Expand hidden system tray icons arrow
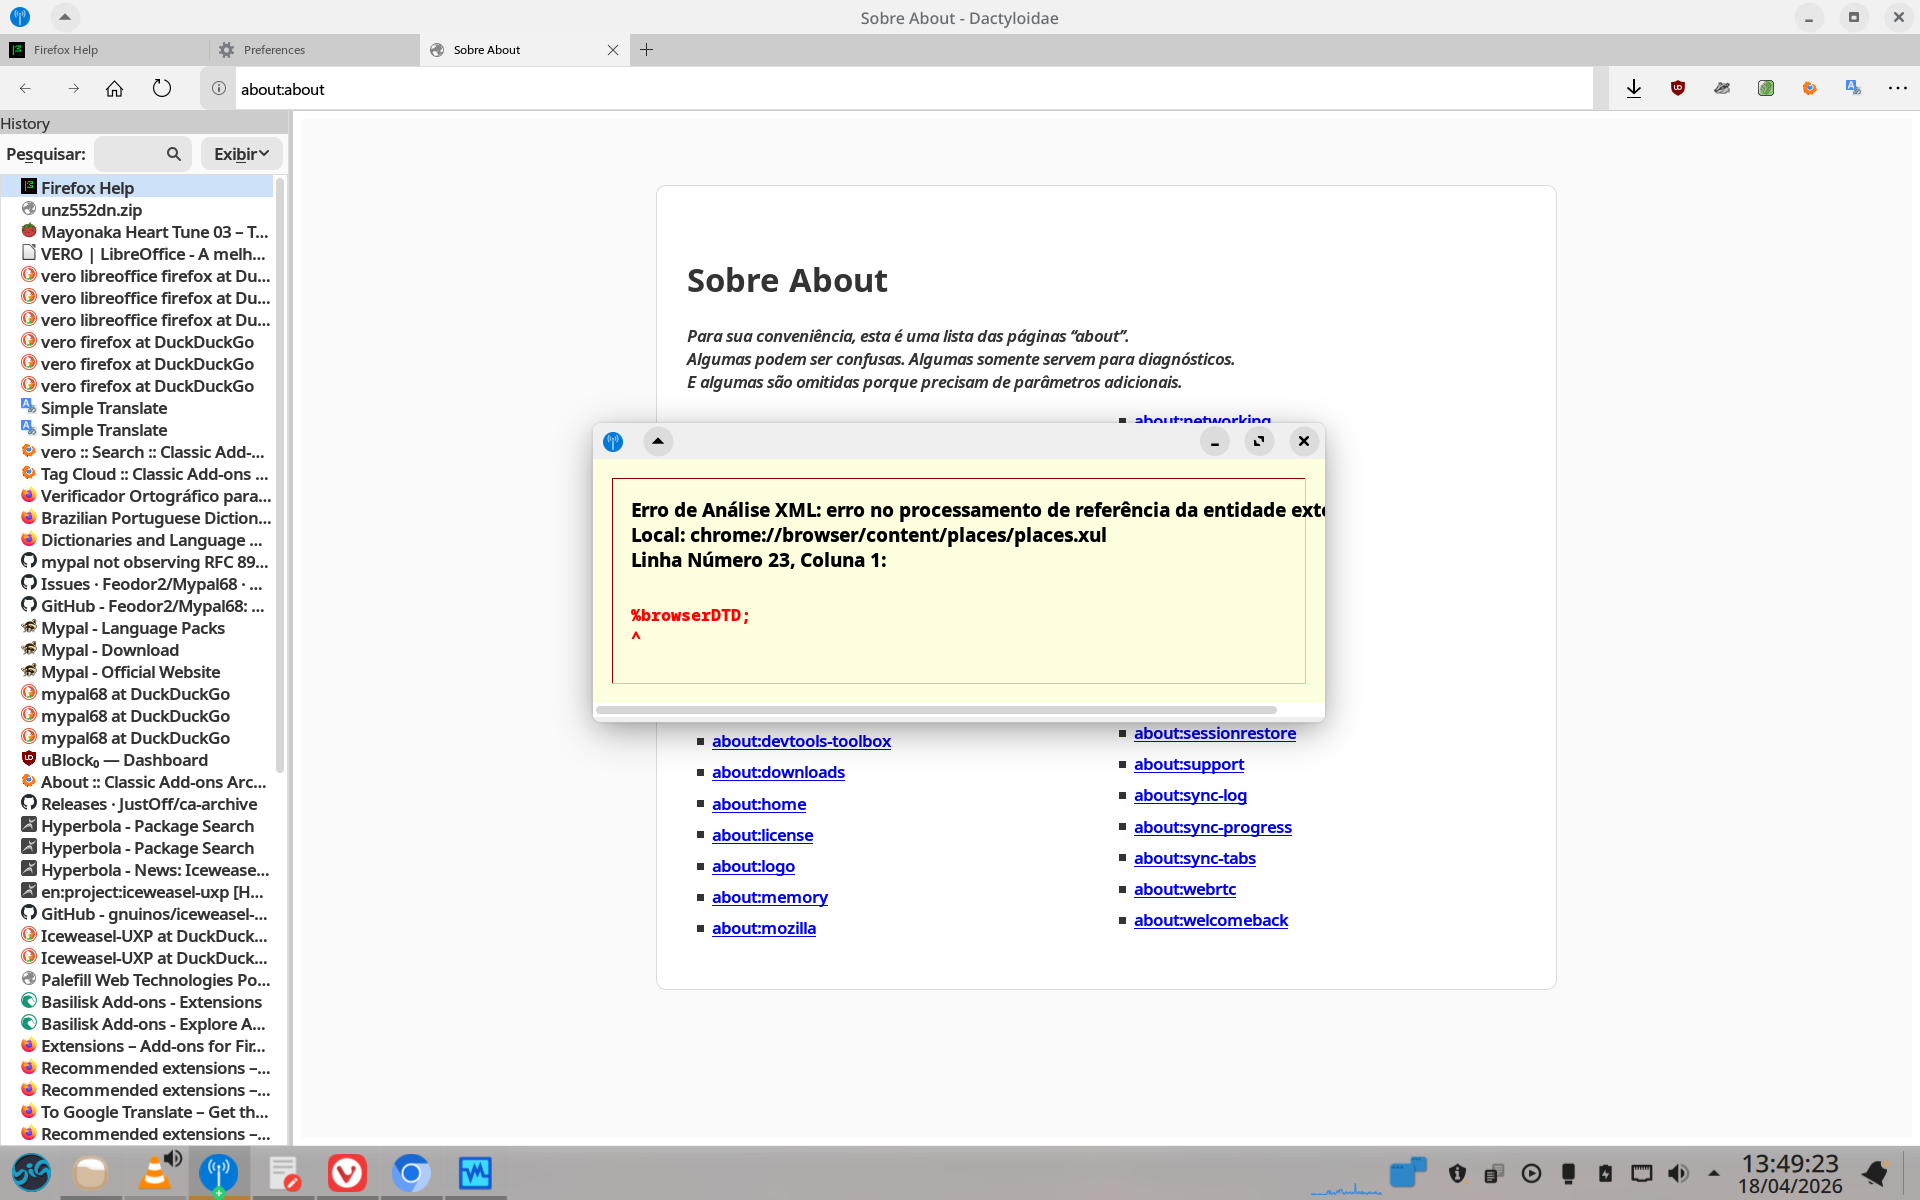Image resolution: width=1920 pixels, height=1200 pixels. [x=1714, y=1173]
